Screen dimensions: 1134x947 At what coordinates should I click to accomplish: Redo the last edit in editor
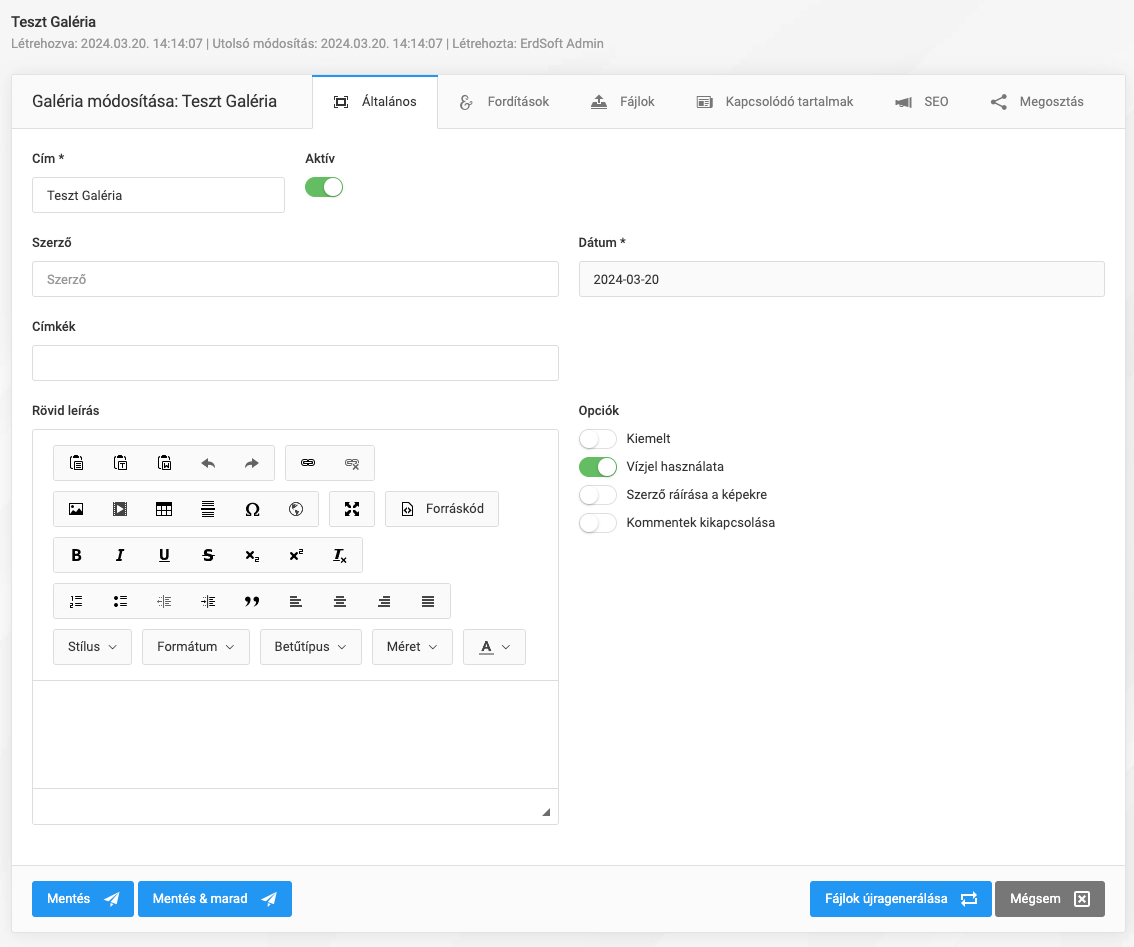tap(252, 463)
